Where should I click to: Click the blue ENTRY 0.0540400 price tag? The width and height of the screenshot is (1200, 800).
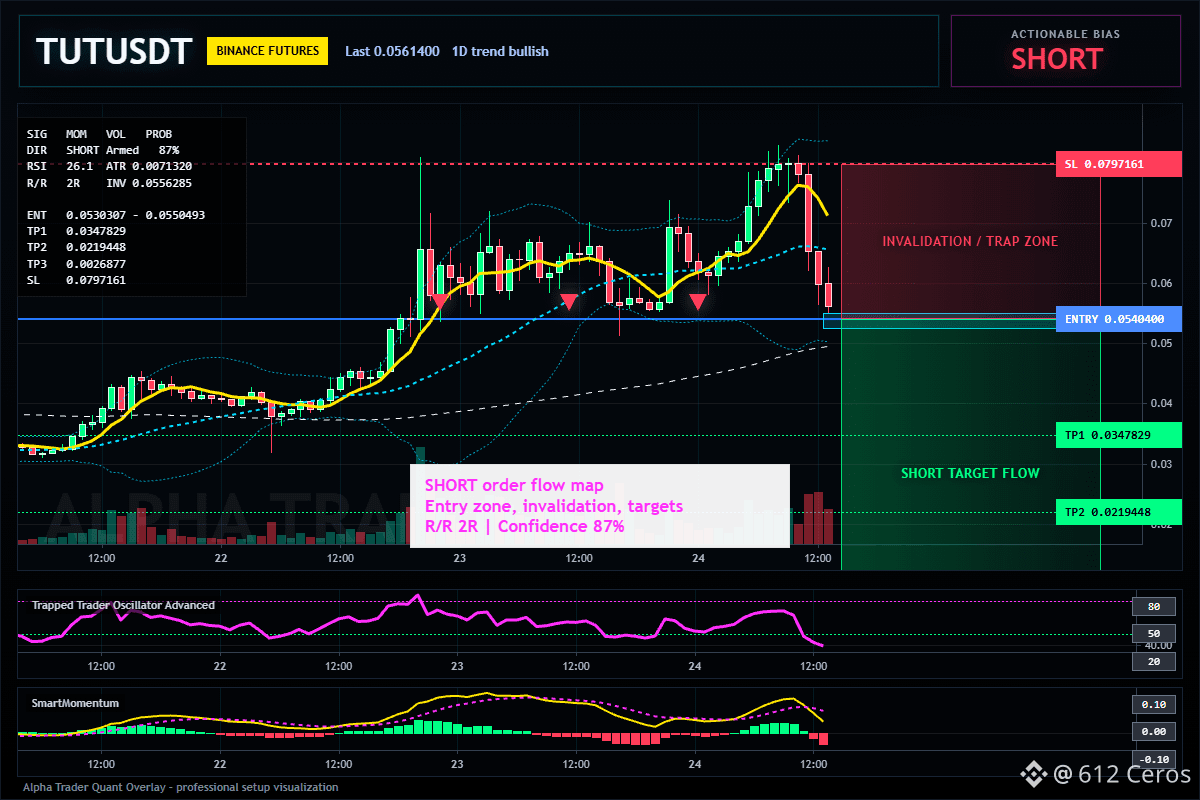click(x=1118, y=319)
